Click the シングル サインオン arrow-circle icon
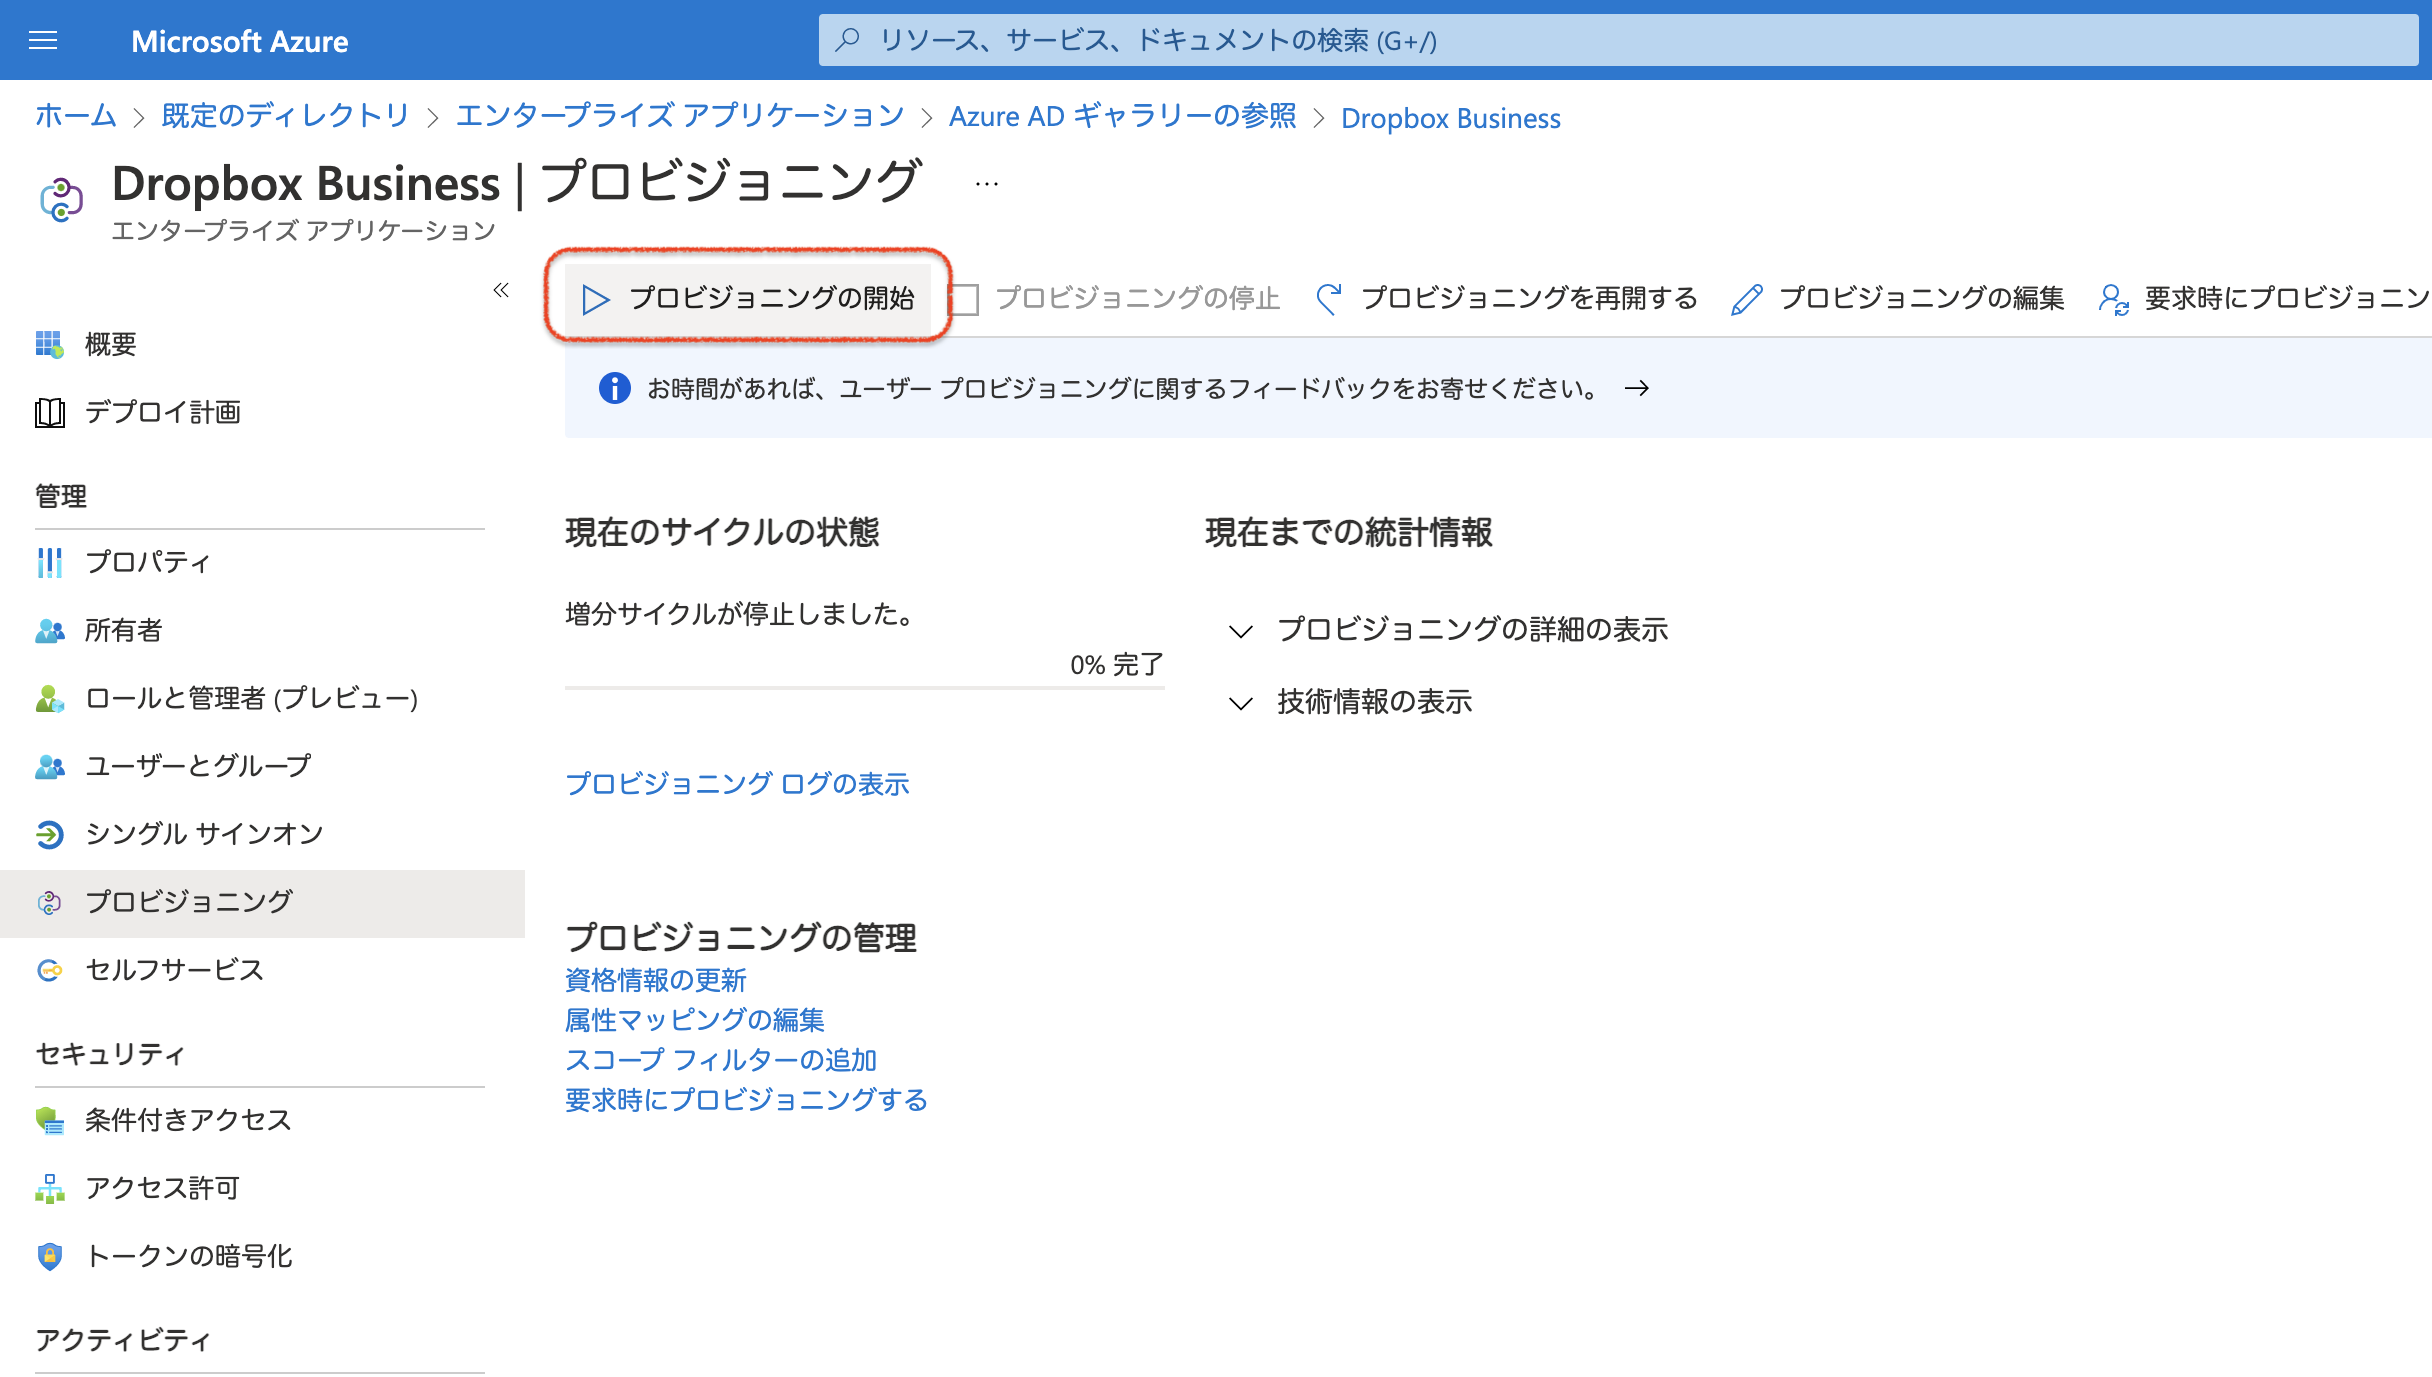Screen dimensions: 2432x1377 click(50, 834)
